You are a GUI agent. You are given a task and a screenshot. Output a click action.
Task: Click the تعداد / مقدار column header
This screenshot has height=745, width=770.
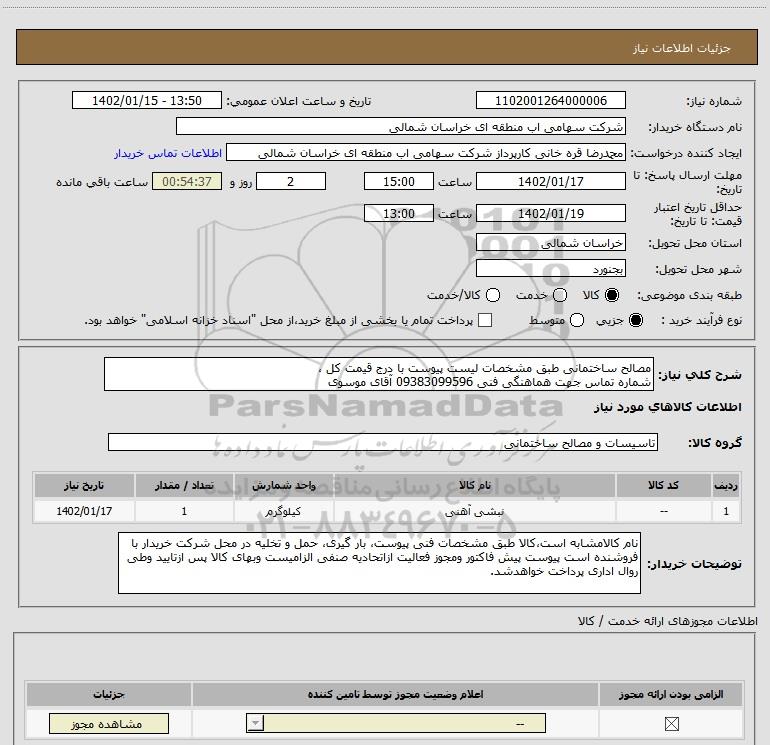click(x=184, y=485)
